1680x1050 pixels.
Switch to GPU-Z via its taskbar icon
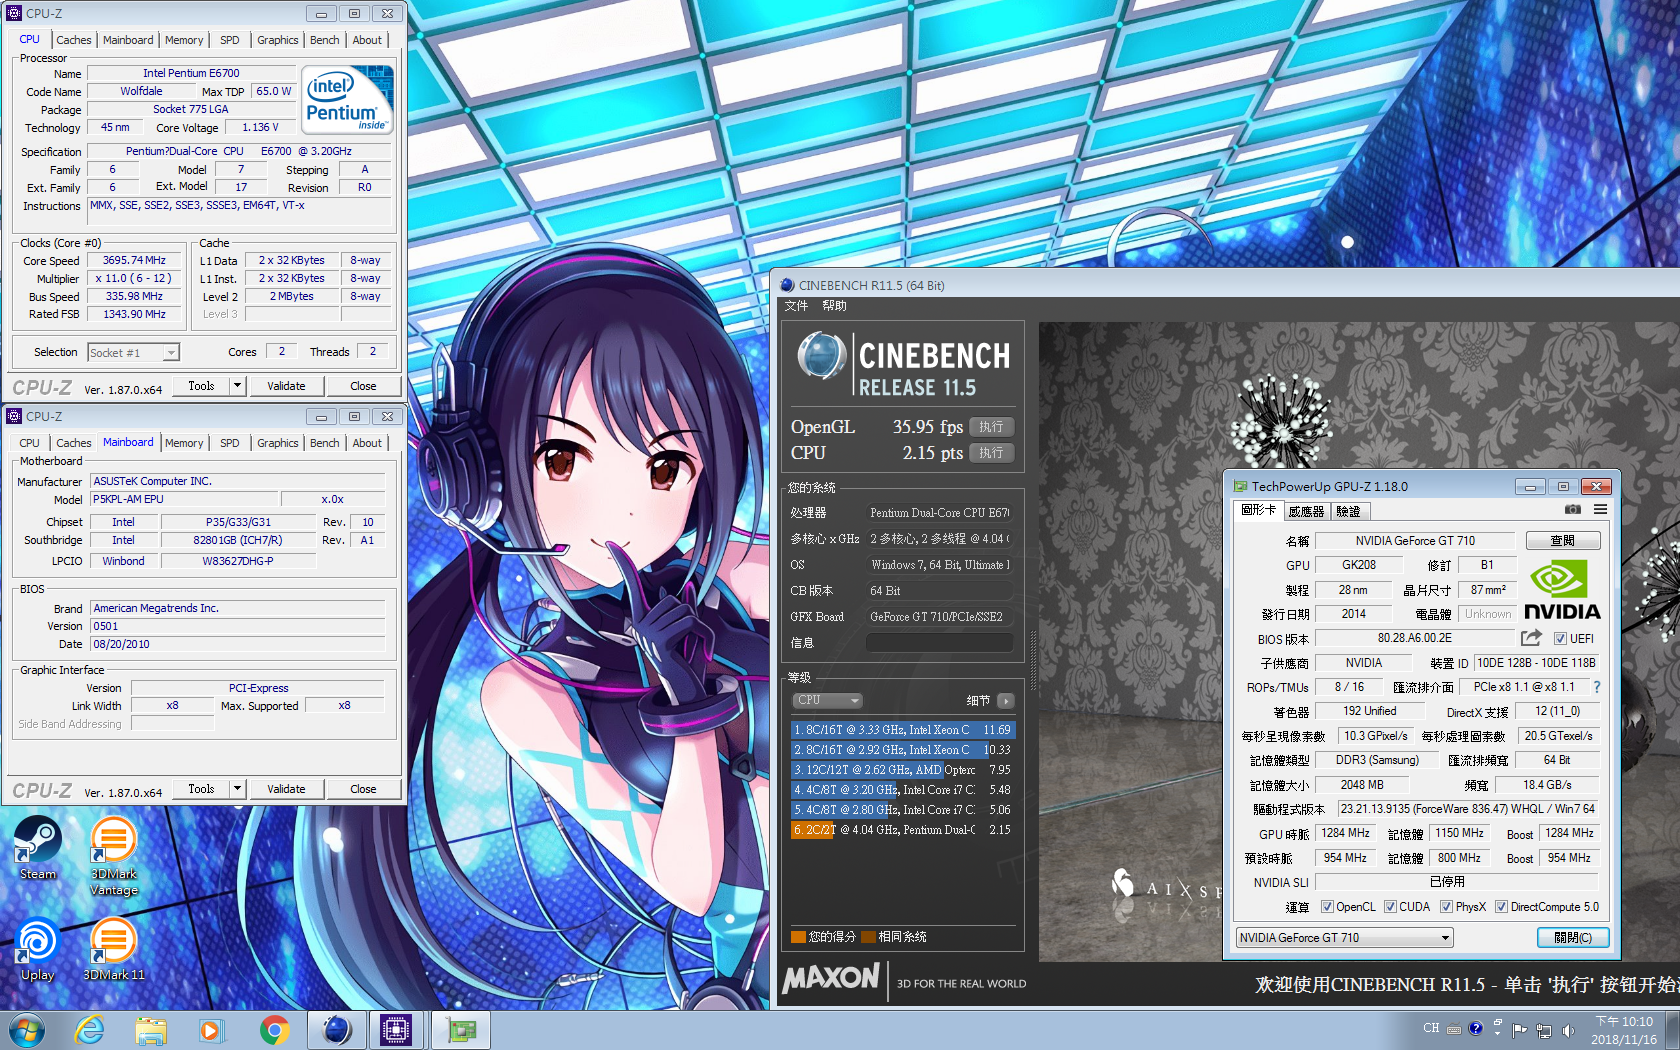pyautogui.click(x=459, y=1030)
